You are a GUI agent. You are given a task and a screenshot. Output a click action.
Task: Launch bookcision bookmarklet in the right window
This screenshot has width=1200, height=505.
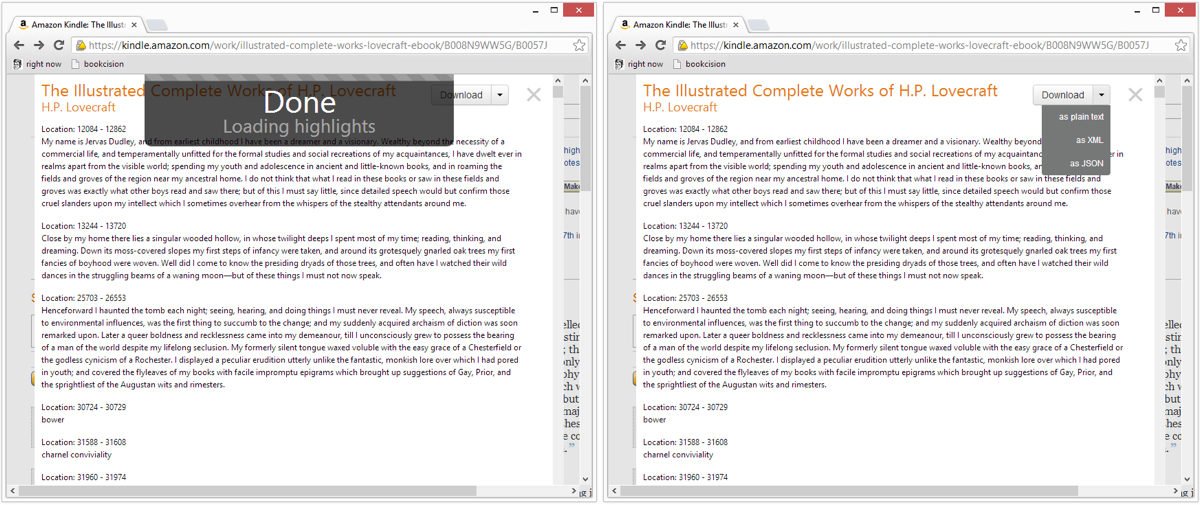pyautogui.click(x=699, y=64)
